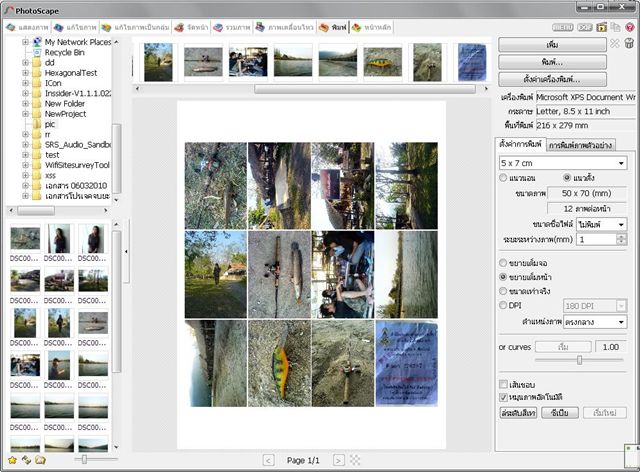Click the yellow folder icon in the top-right toolbar
This screenshot has height=472, width=640.
click(602, 27)
